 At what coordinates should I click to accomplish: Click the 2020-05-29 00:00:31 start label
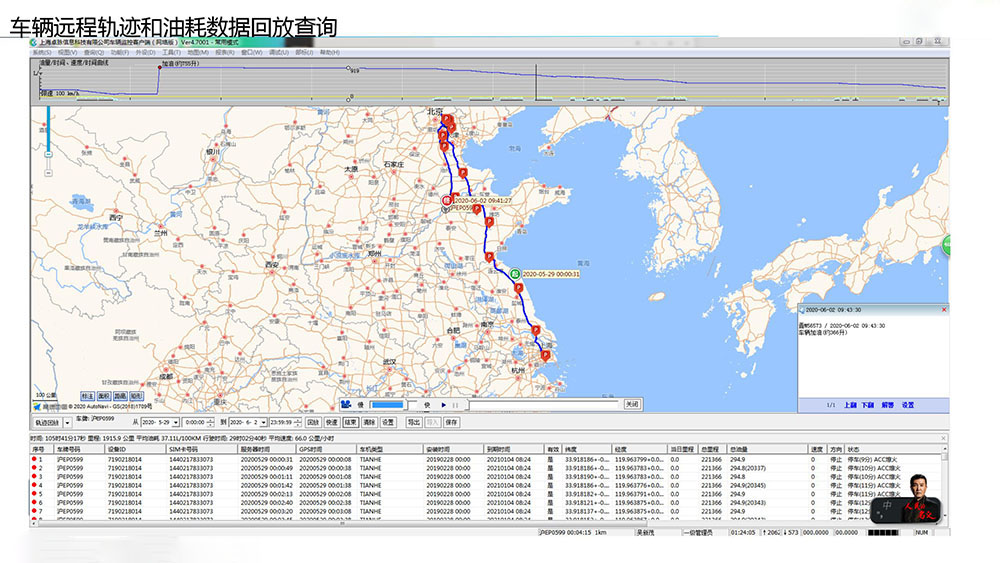(x=551, y=274)
